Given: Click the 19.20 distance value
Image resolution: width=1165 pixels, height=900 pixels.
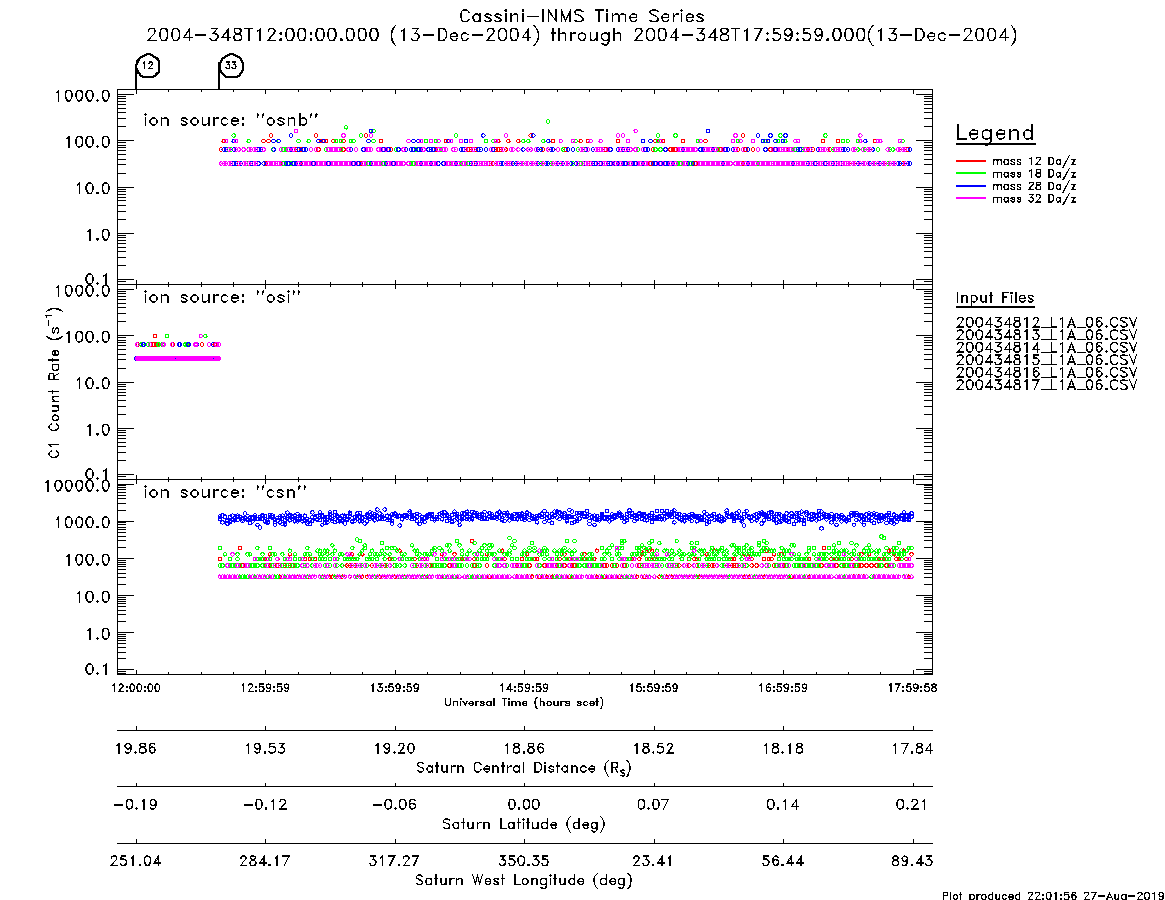Looking at the screenshot, I should pos(395,748).
